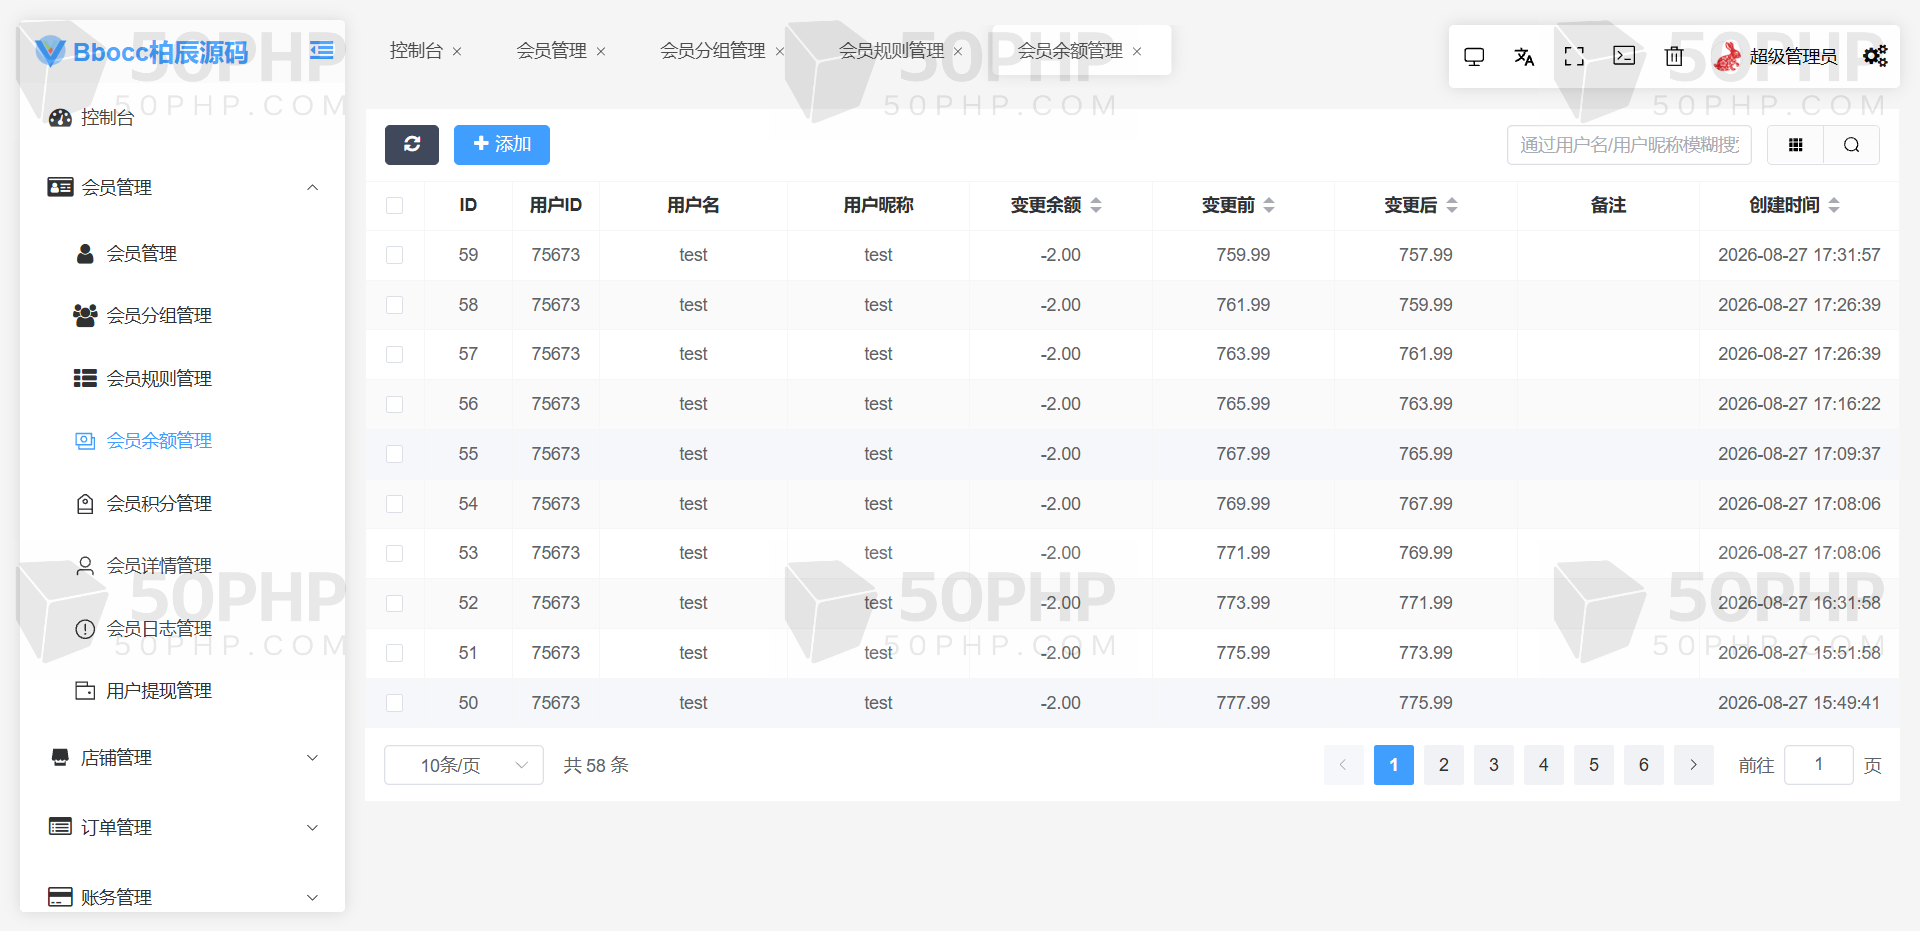Screen dimensions: 1920x931
Task: Toggle fullscreen mode icon
Action: pos(1574,57)
